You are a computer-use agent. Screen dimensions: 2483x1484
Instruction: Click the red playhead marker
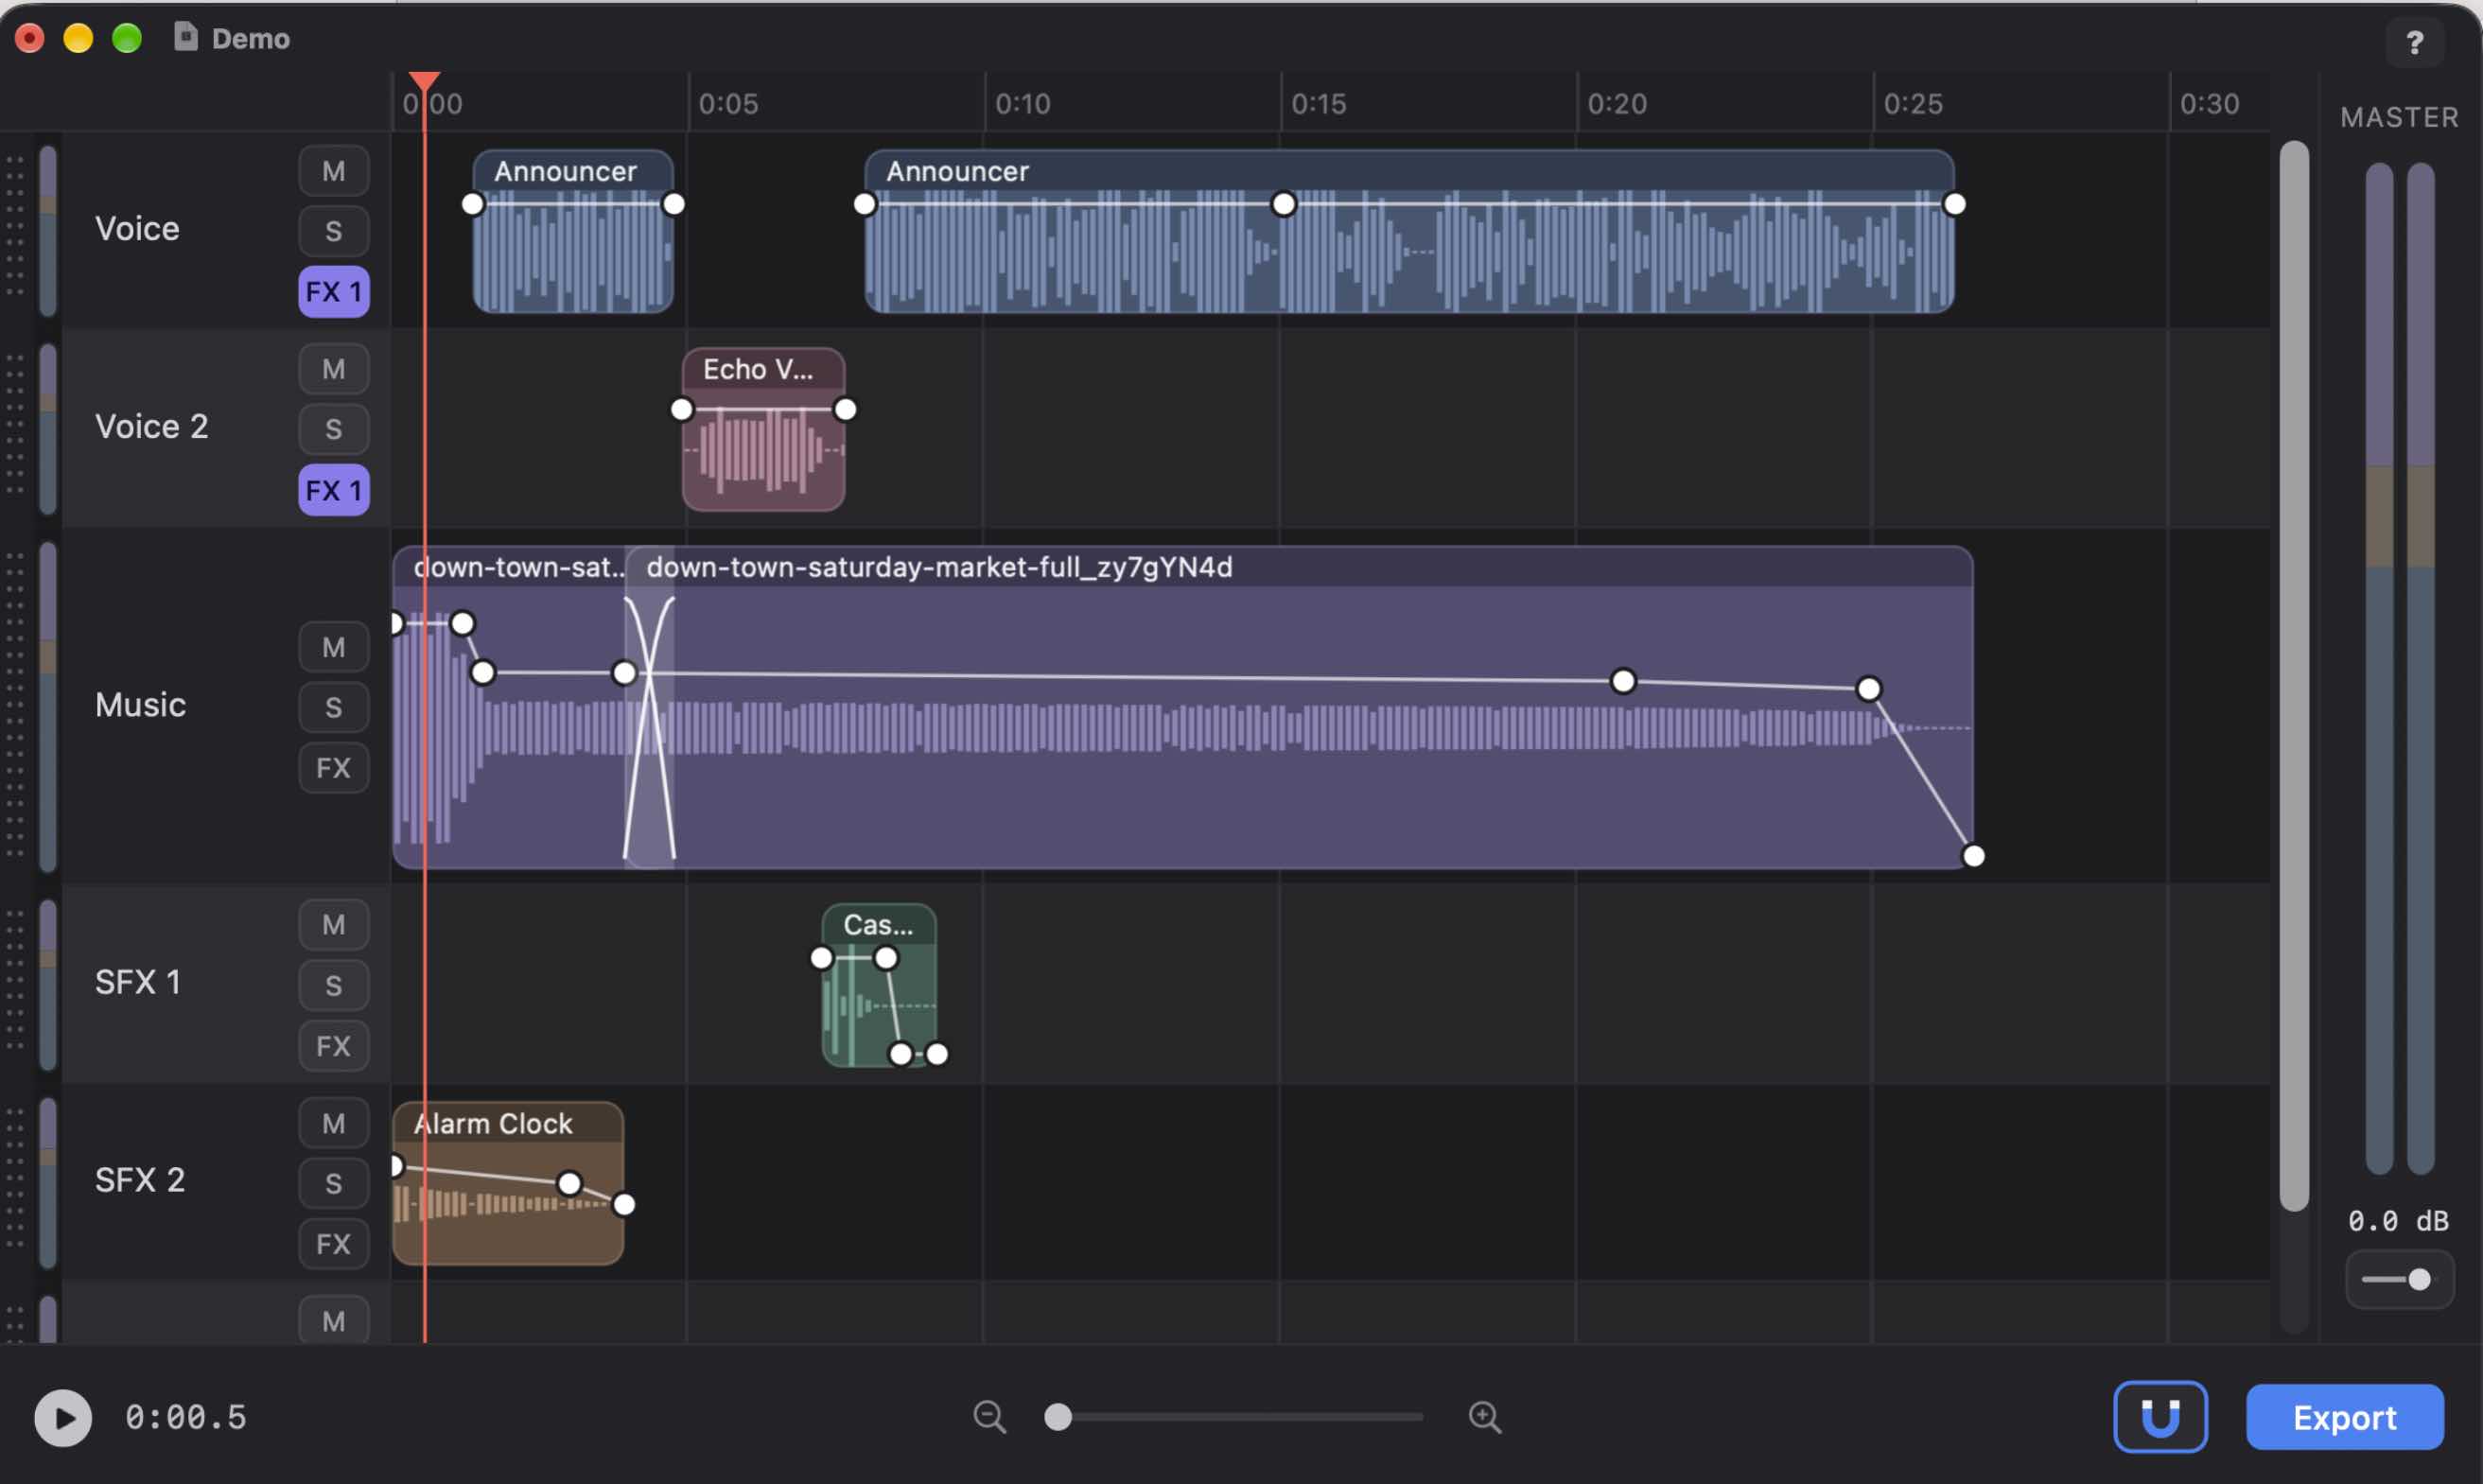[x=425, y=81]
